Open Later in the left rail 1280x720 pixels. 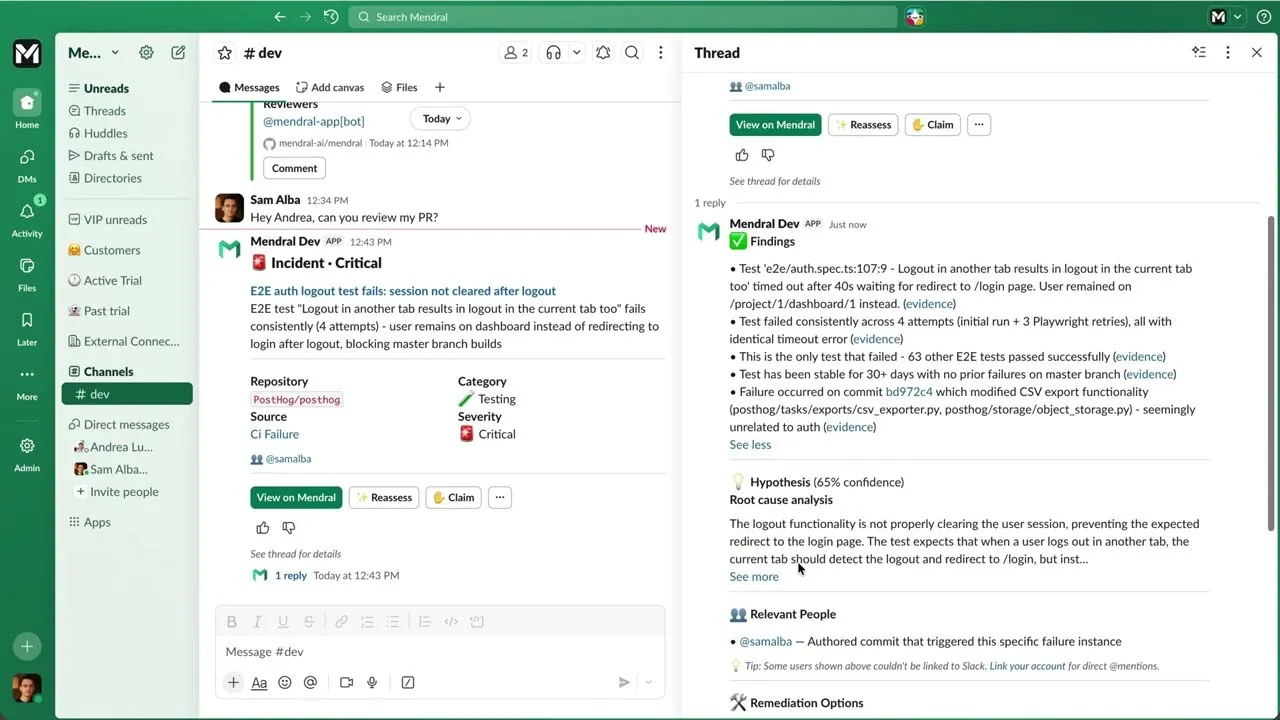point(27,327)
